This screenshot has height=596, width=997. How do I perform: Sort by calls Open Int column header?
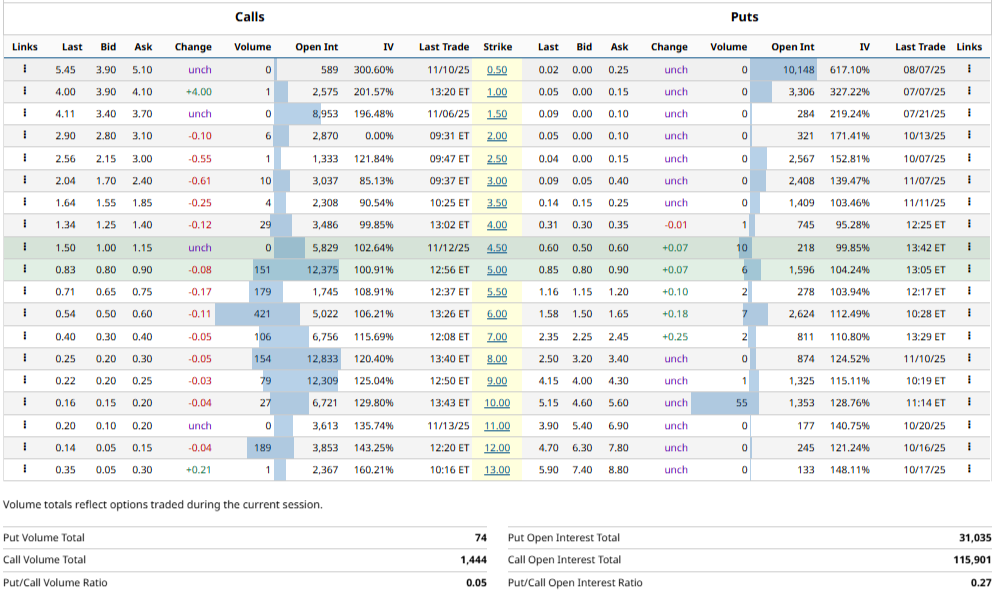pyautogui.click(x=316, y=47)
